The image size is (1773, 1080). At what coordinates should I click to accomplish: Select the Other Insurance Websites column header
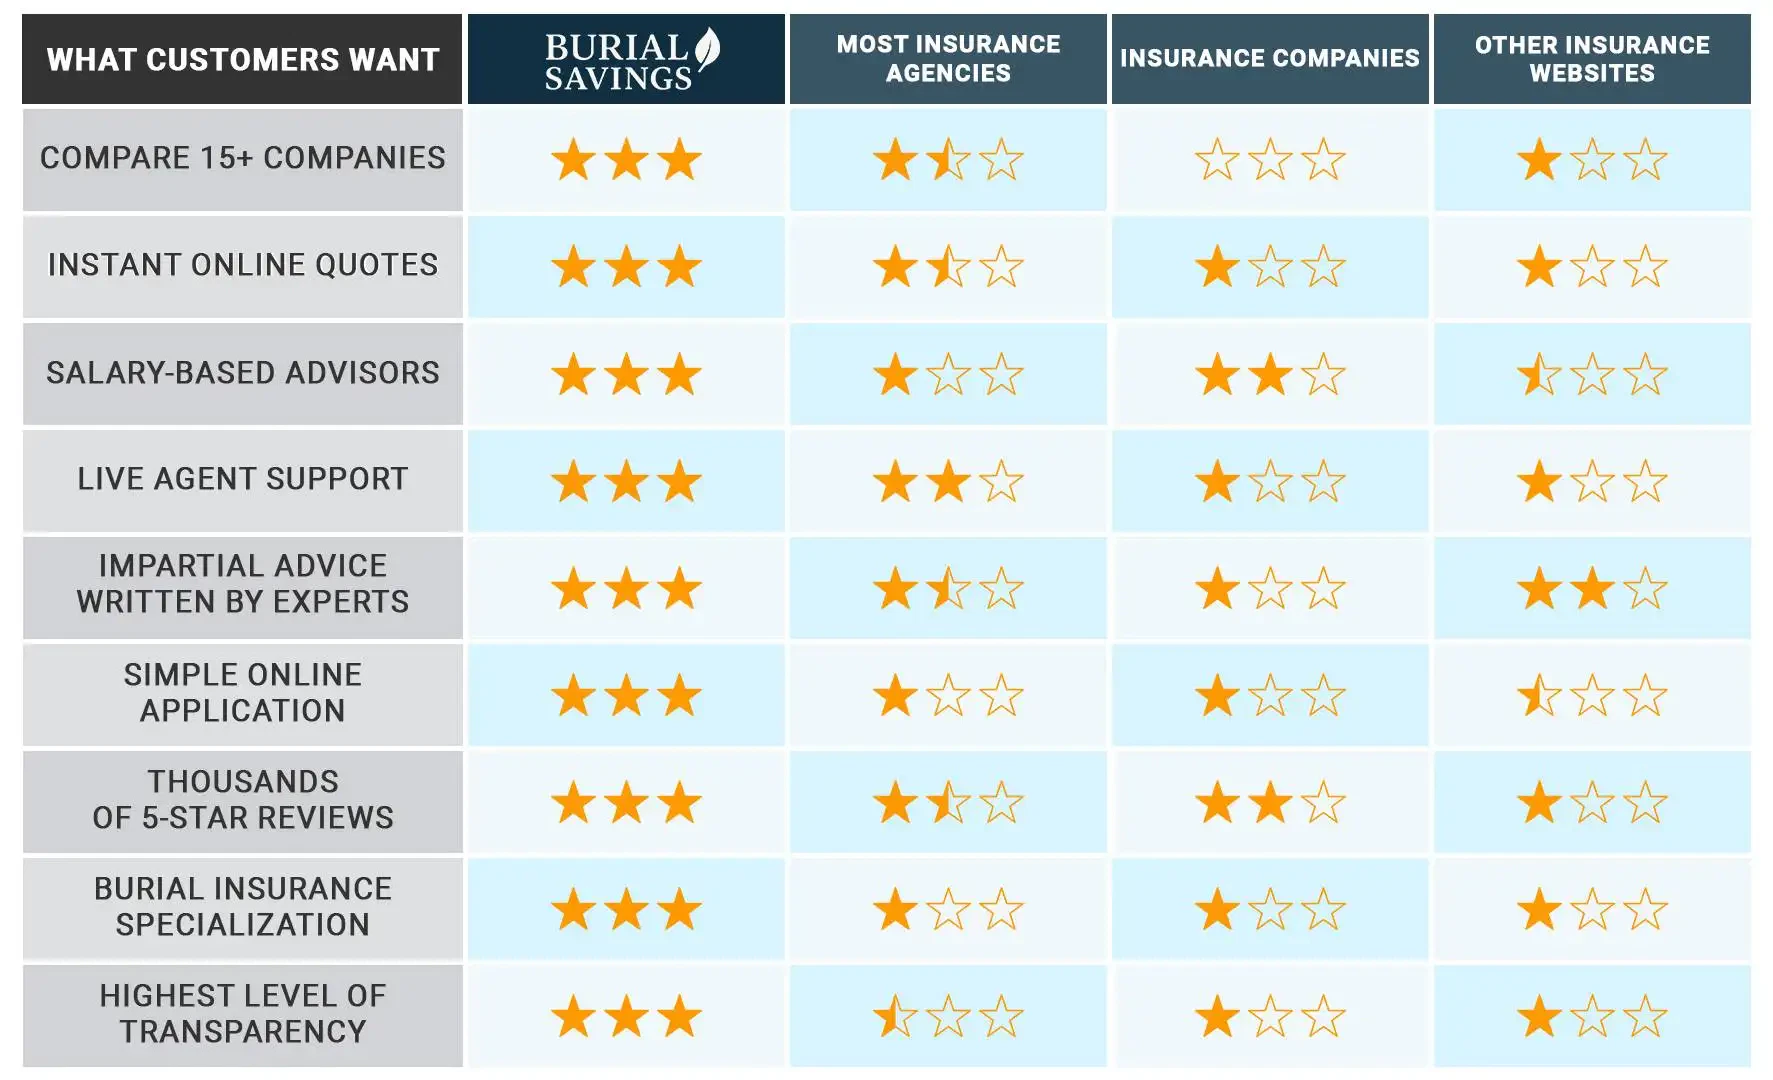coord(1592,59)
